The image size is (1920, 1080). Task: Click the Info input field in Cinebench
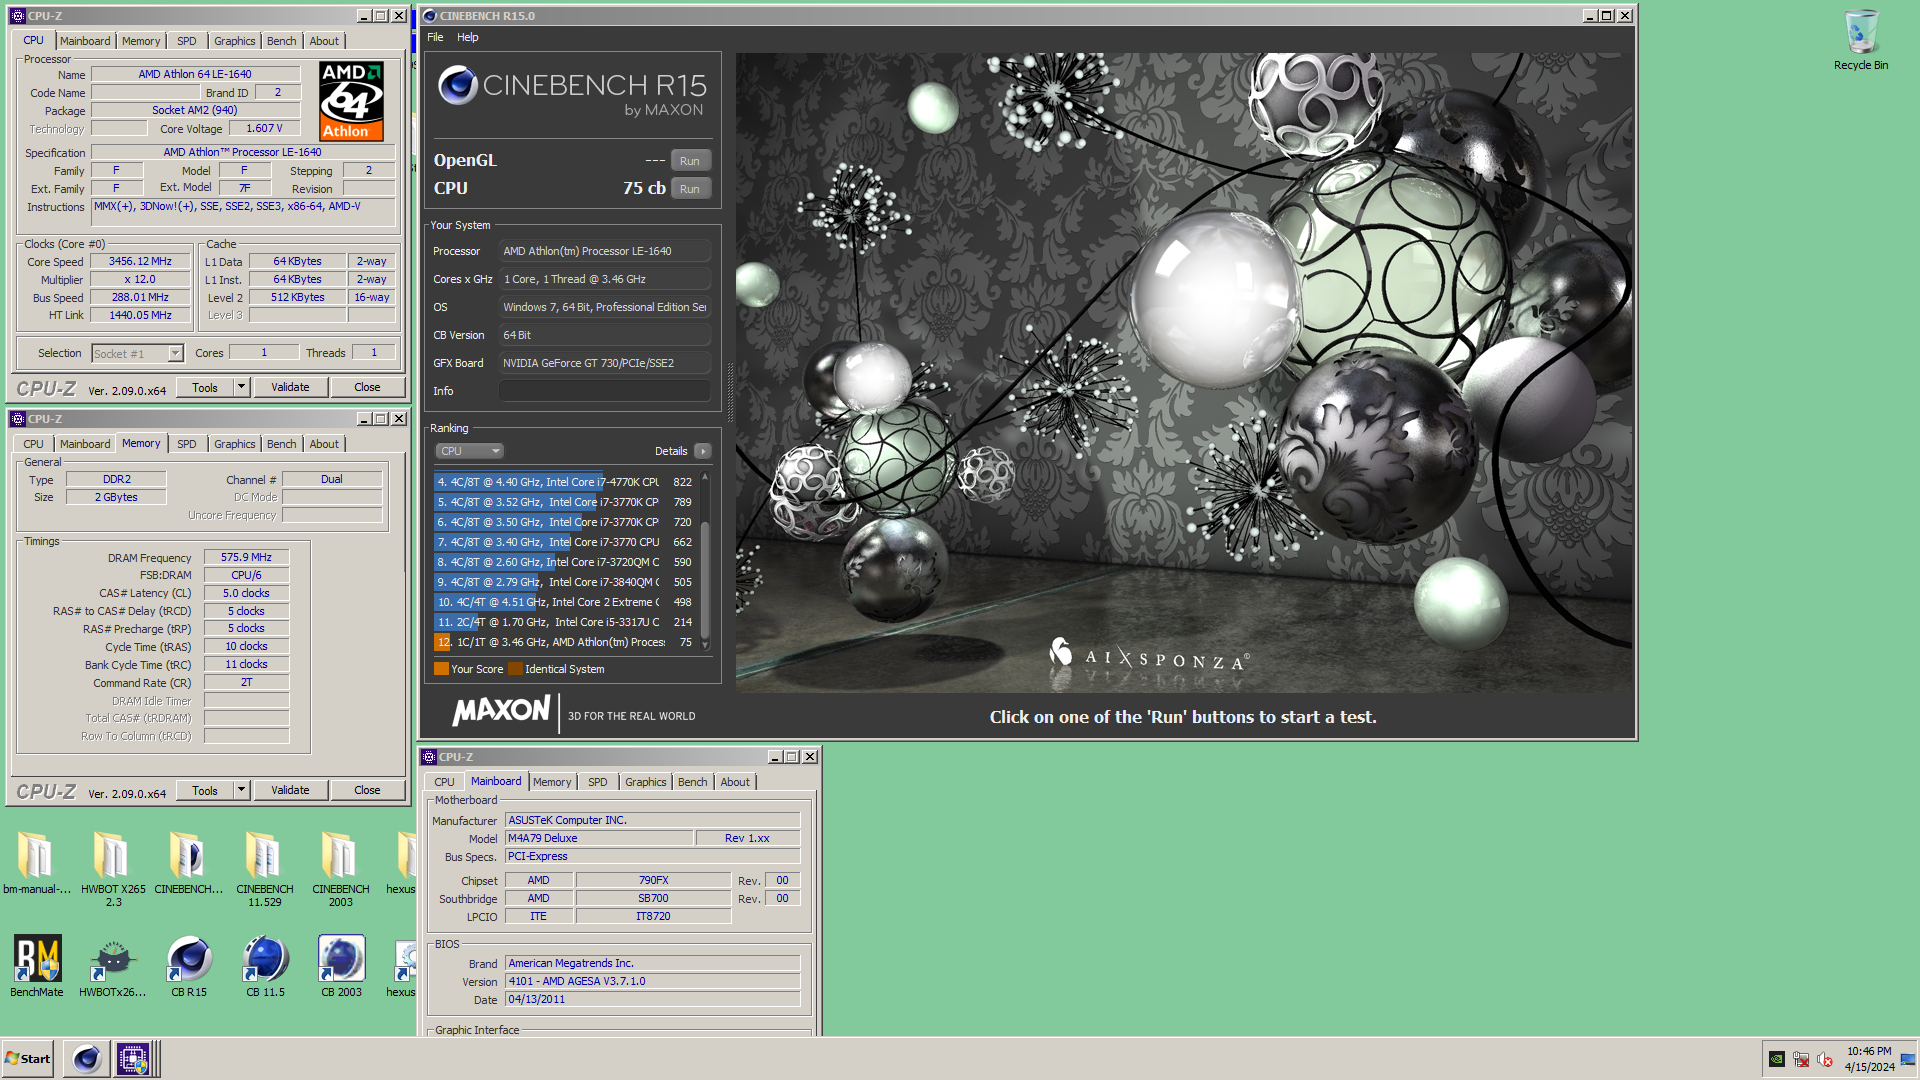tap(605, 391)
